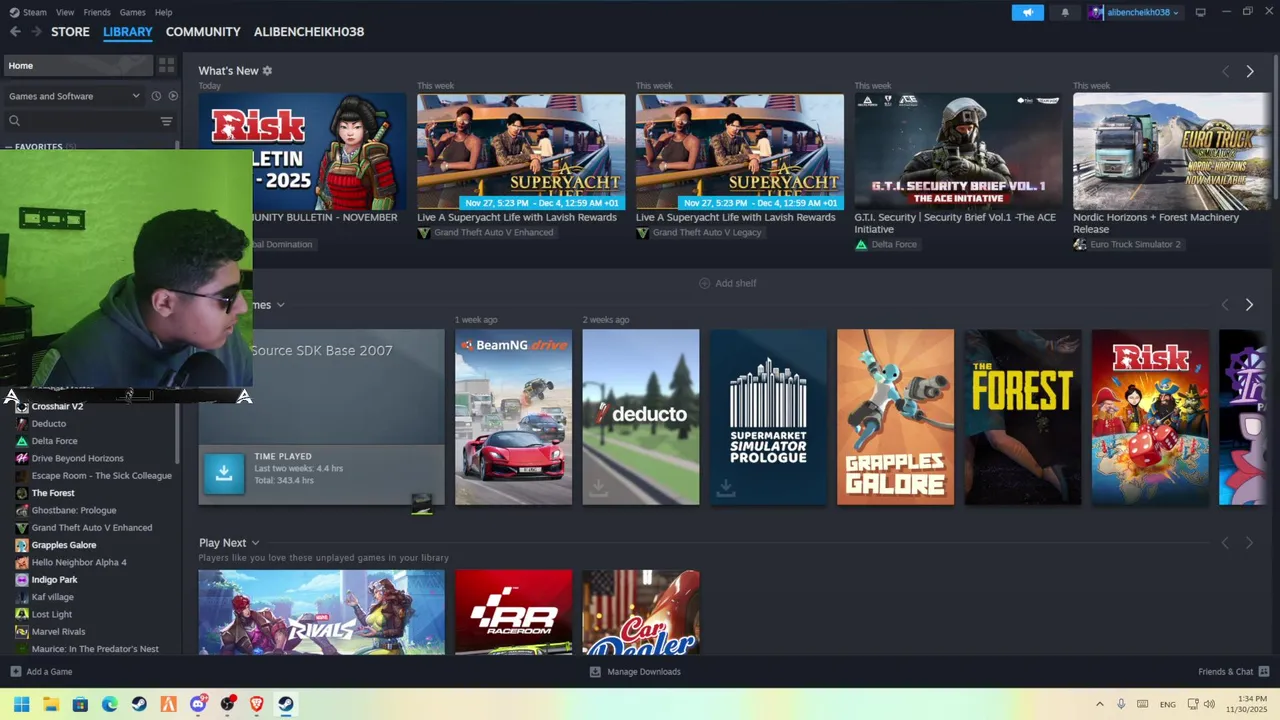Click the Home button in sidebar
Image resolution: width=1280 pixels, height=720 pixels.
78,65
